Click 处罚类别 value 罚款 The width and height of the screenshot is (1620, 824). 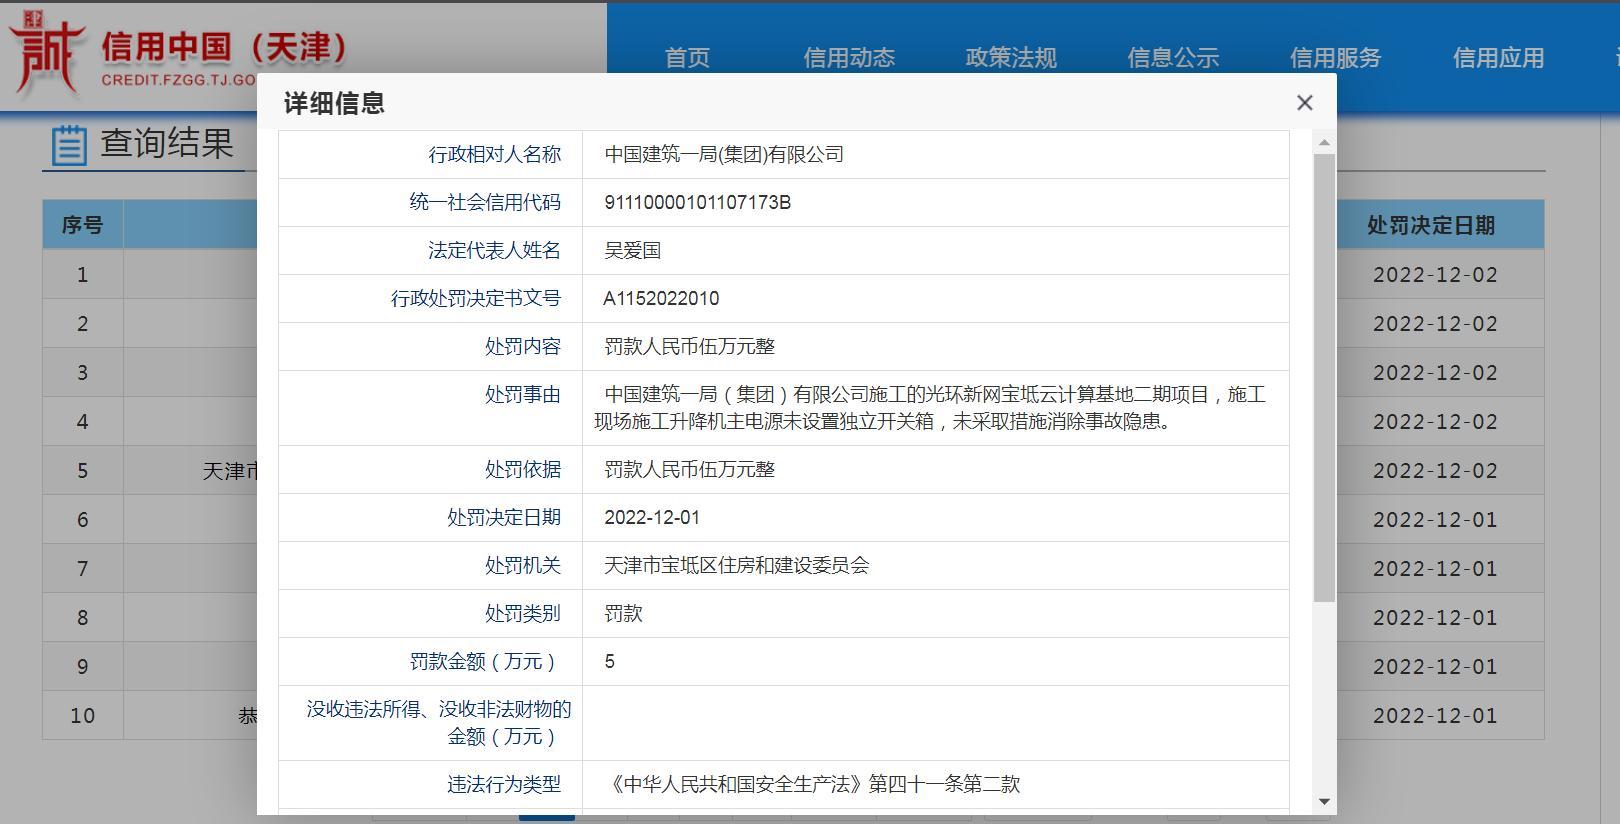point(623,614)
